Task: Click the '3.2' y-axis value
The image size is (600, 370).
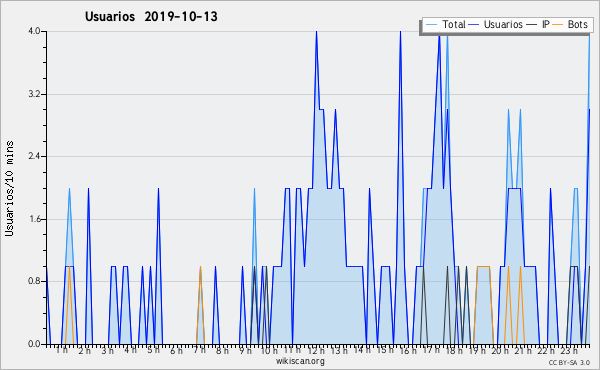Action: (x=34, y=94)
